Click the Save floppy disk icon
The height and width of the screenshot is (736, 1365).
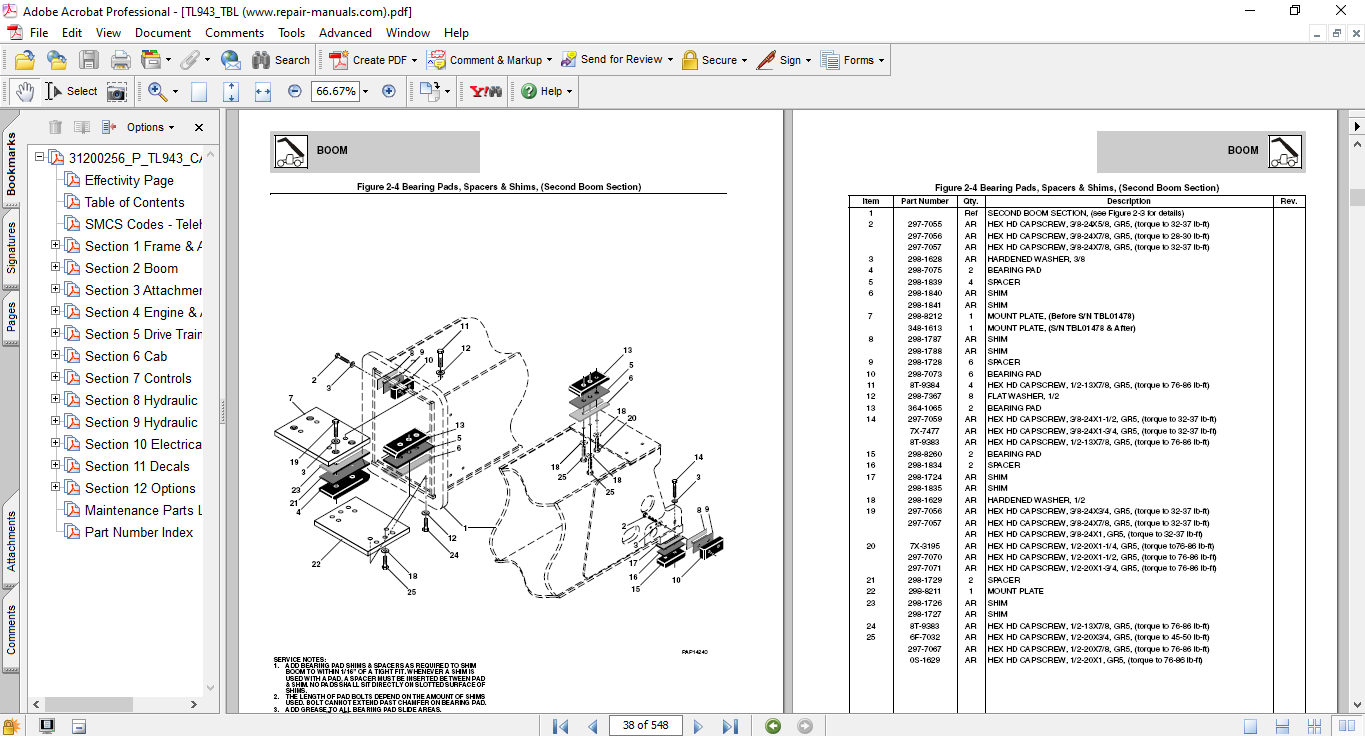89,60
